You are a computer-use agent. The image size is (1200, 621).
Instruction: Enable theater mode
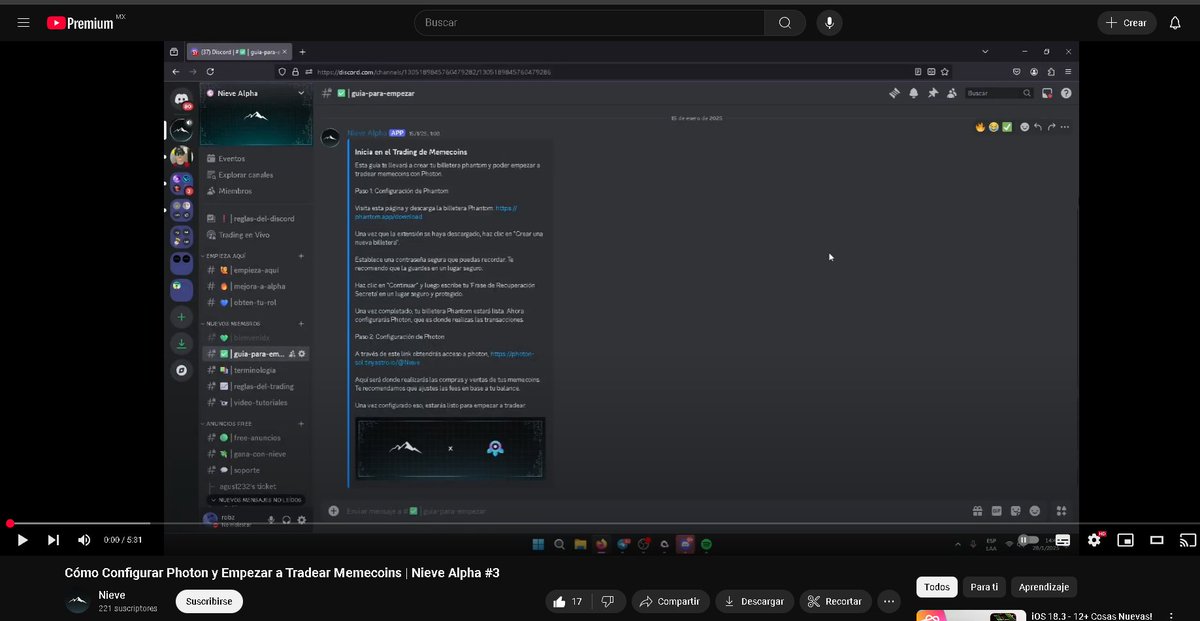click(1157, 540)
